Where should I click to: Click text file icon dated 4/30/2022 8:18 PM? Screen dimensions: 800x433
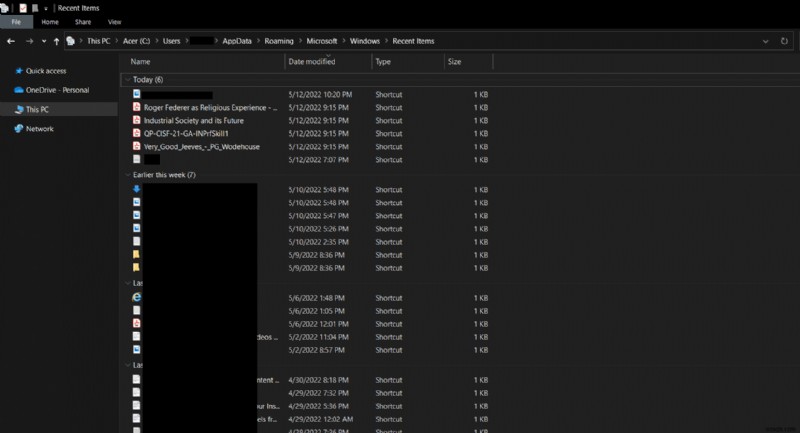tap(136, 379)
